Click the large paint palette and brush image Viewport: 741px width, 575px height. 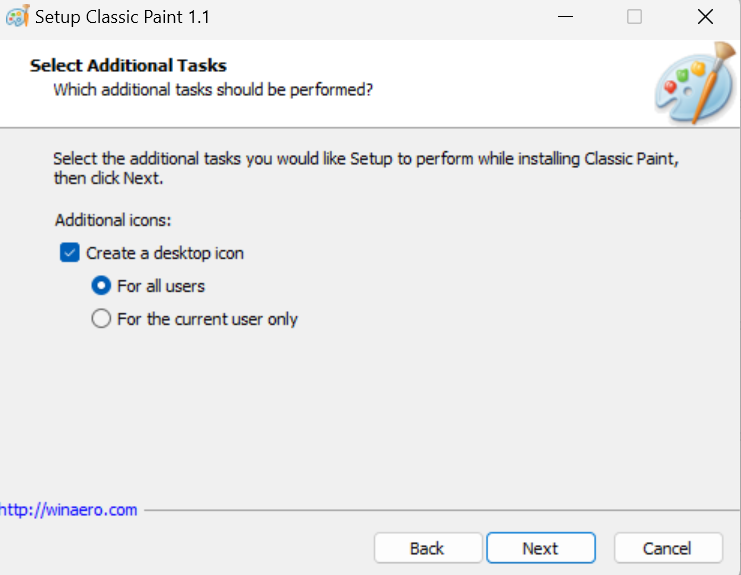[695, 83]
